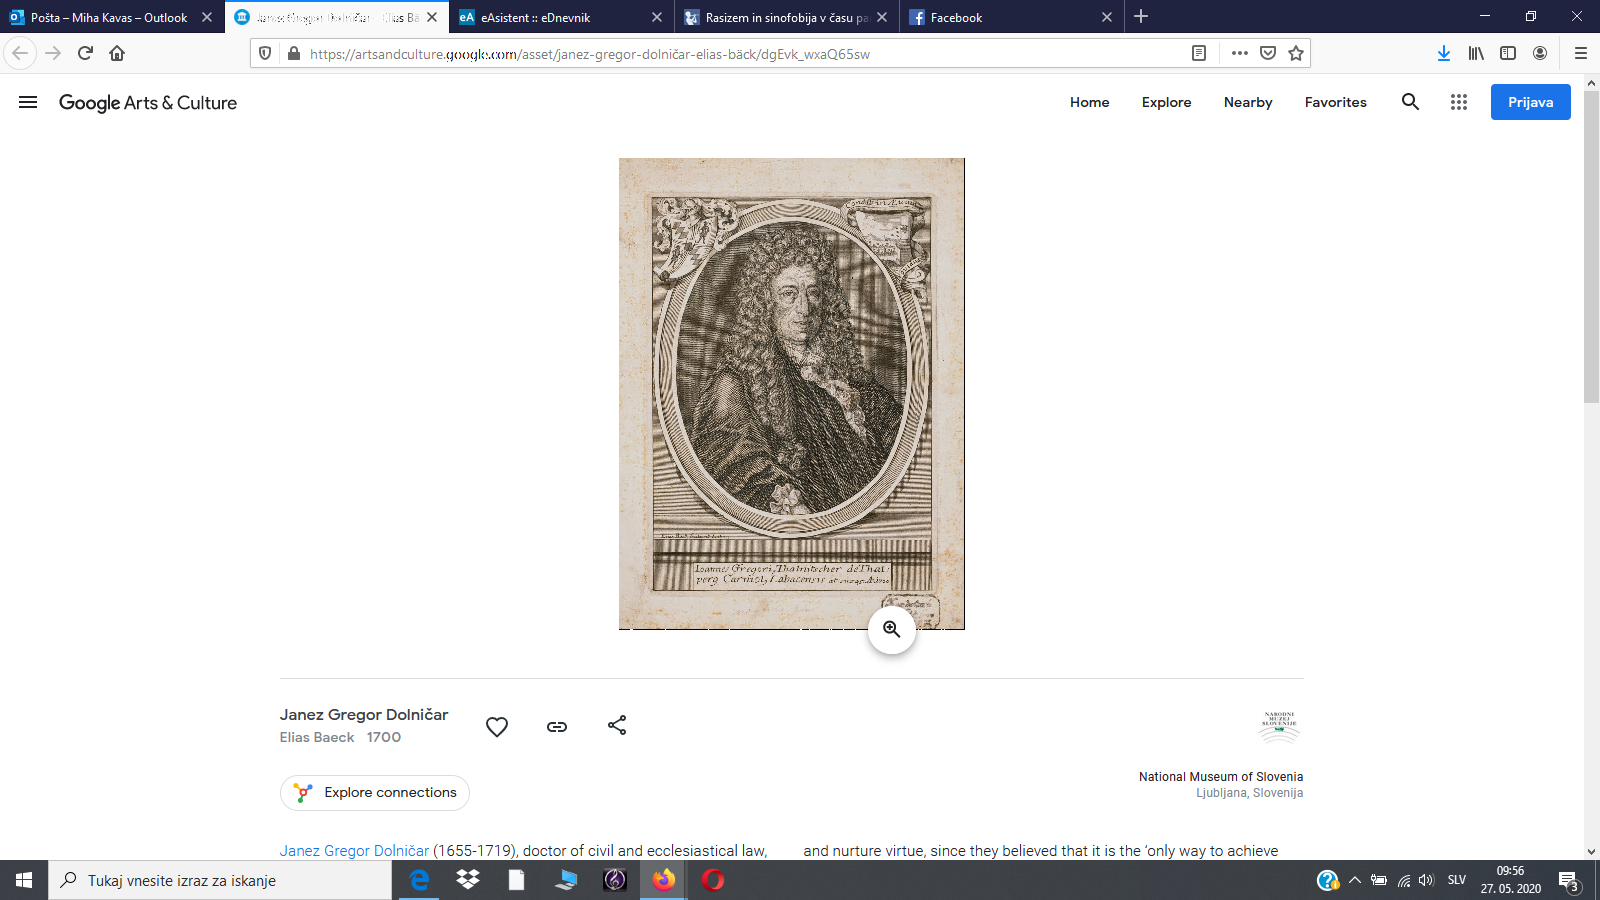Image resolution: width=1600 pixels, height=900 pixels.
Task: Go back to the previous page
Action: [x=20, y=53]
